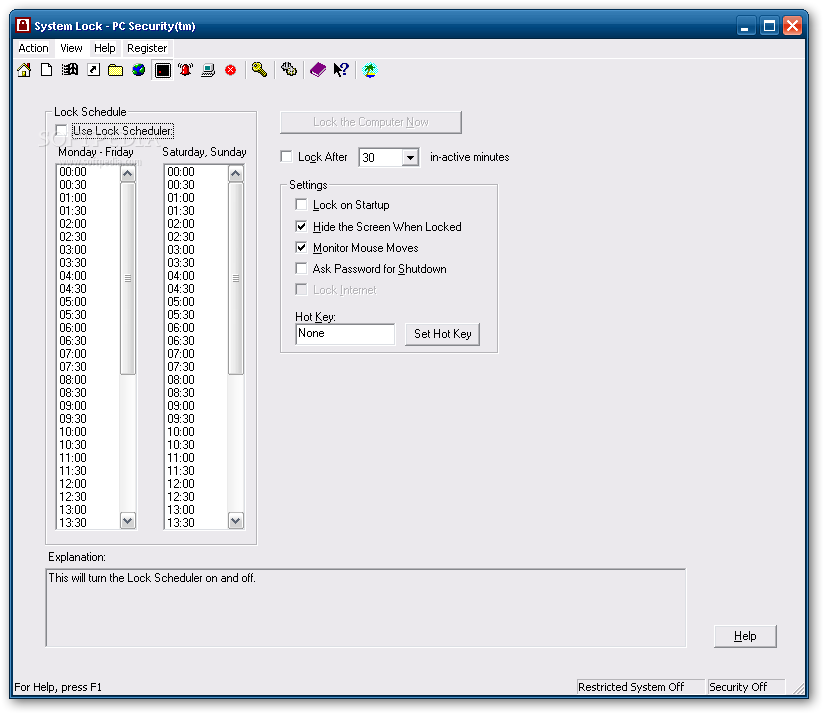The width and height of the screenshot is (824, 714).
Task: Toggle the Lock Internet checkbox
Action: pyautogui.click(x=301, y=289)
